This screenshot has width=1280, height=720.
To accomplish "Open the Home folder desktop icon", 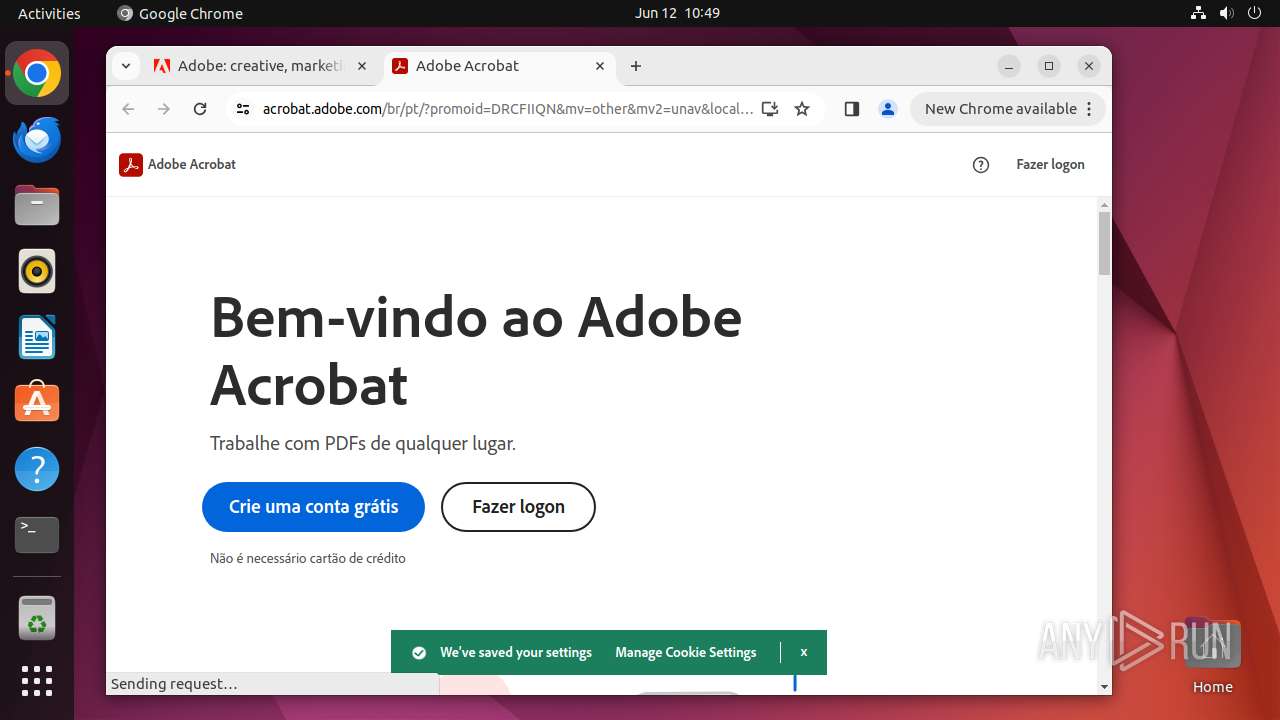I will tap(1212, 656).
